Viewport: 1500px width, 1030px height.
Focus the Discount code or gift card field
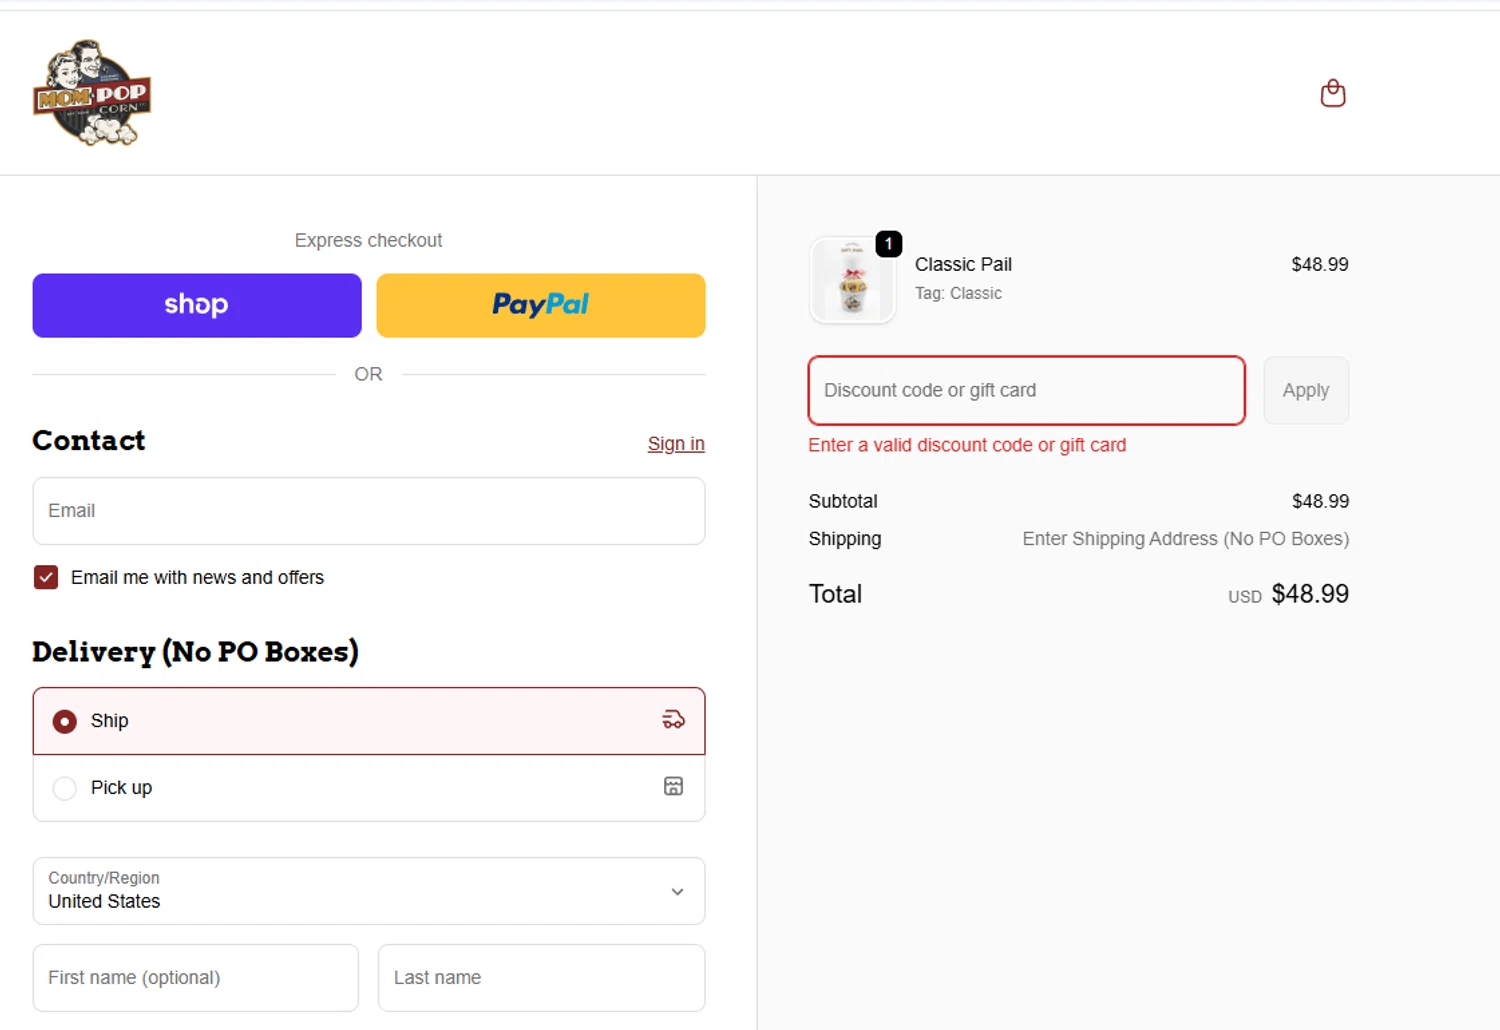[x=1027, y=390]
